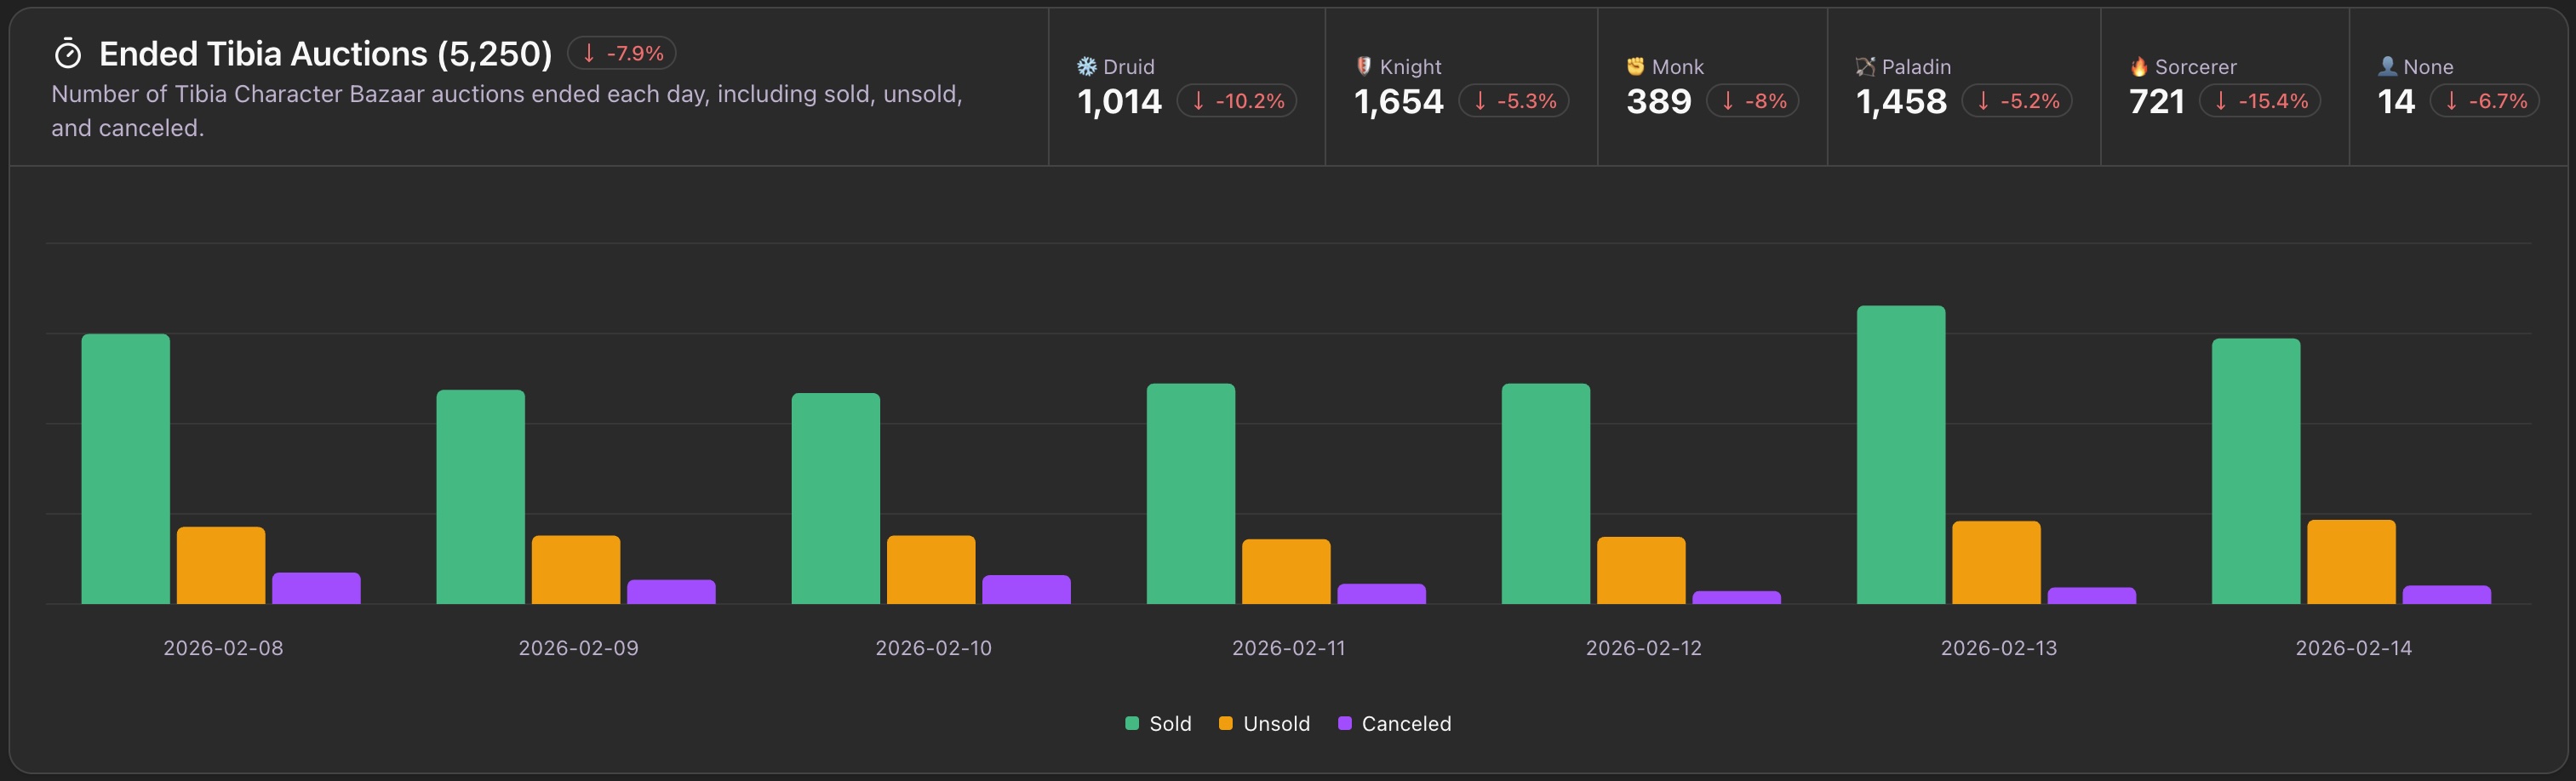The height and width of the screenshot is (781, 2576).
Task: Click the orange Unsold bar for 2026-02-10
Action: coord(931,570)
